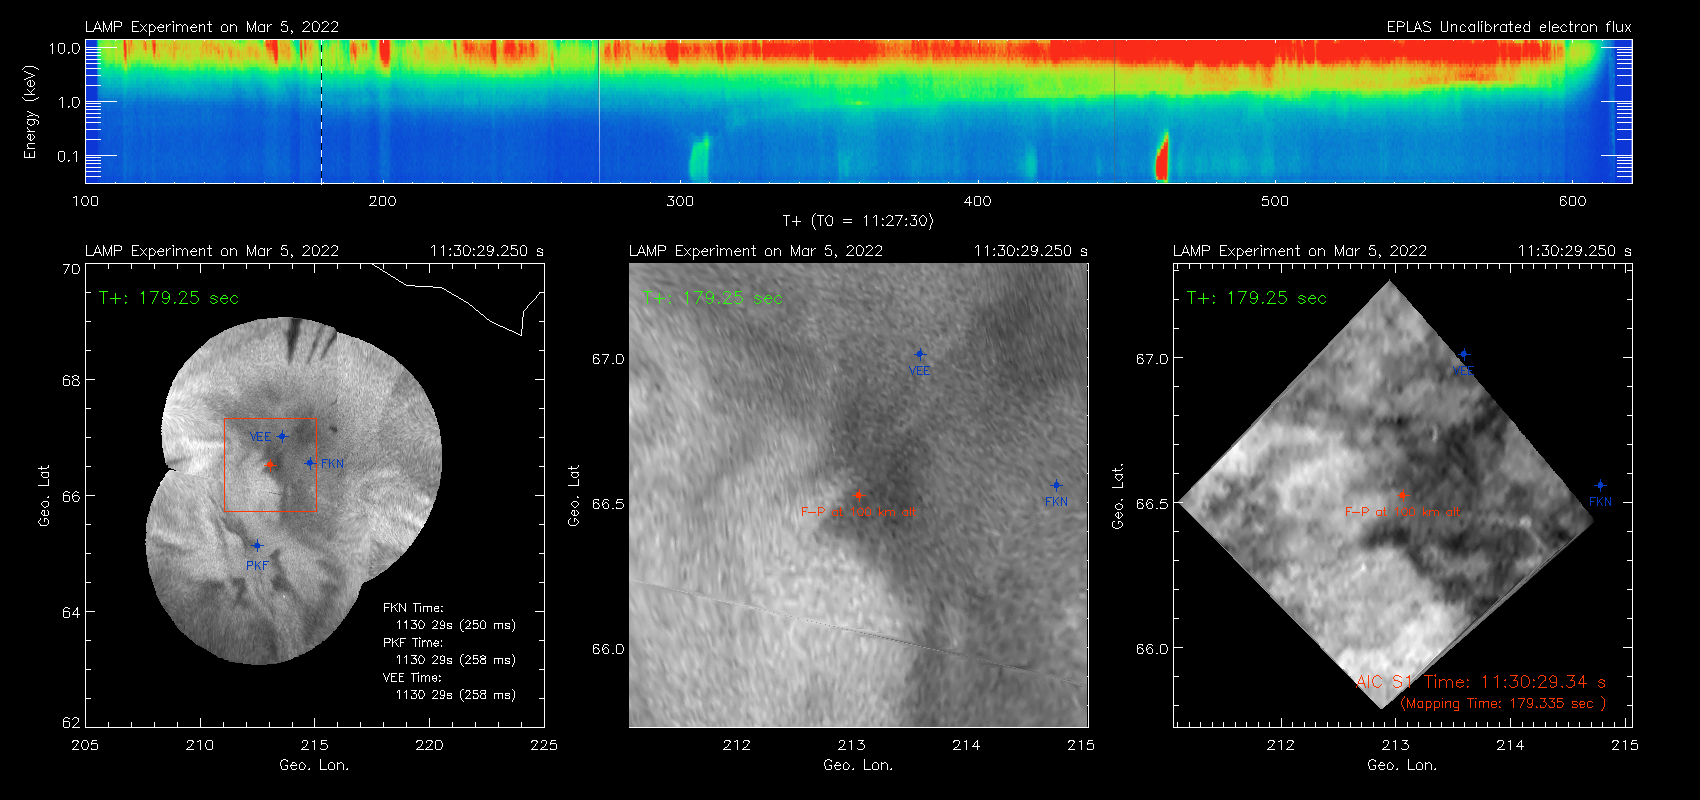Click '1130 29s (250 ms)' FKN time value
The width and height of the screenshot is (1700, 800).
(456, 625)
